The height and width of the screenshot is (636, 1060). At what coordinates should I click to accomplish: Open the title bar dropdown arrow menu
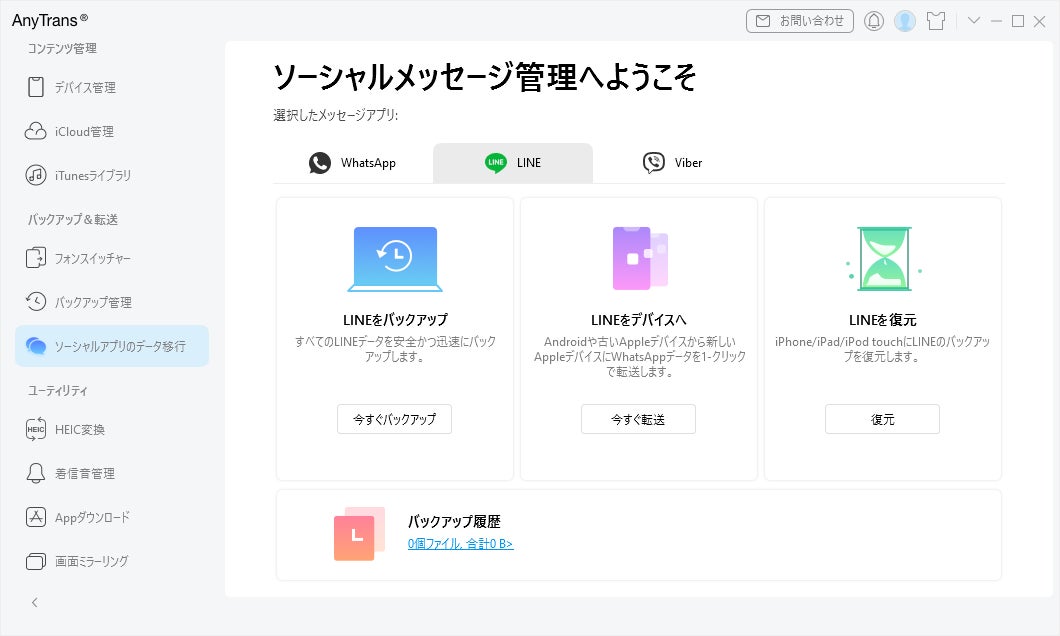tap(973, 20)
